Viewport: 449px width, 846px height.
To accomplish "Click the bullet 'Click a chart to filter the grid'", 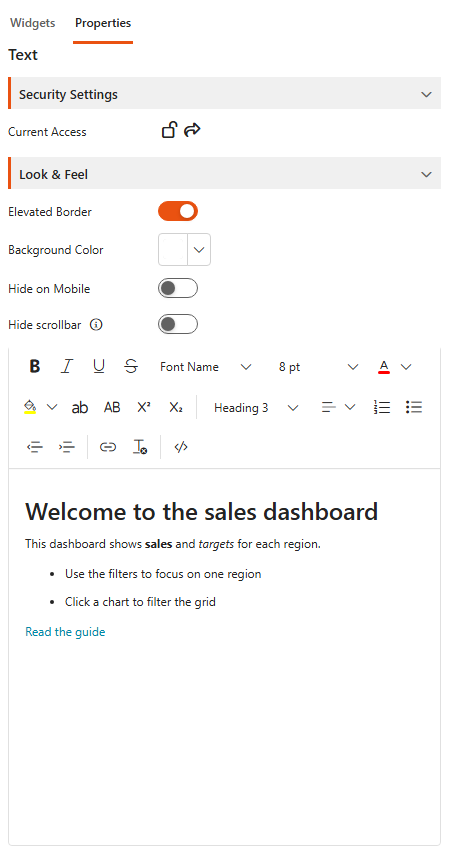I will [x=140, y=602].
